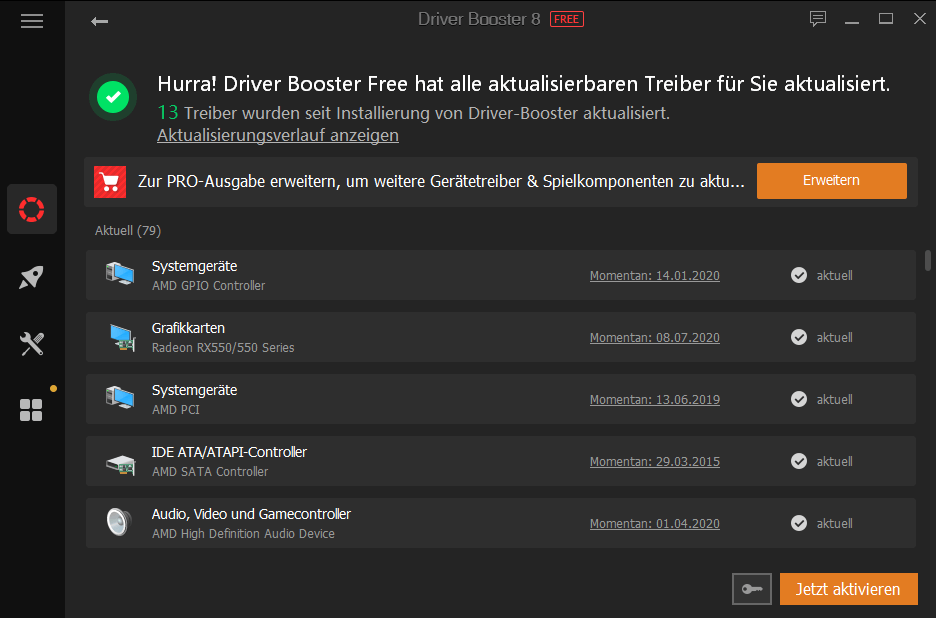Screen dimensions: 936x618
Task: Click checkmark status for AMD GPIO Controller
Action: (x=799, y=275)
